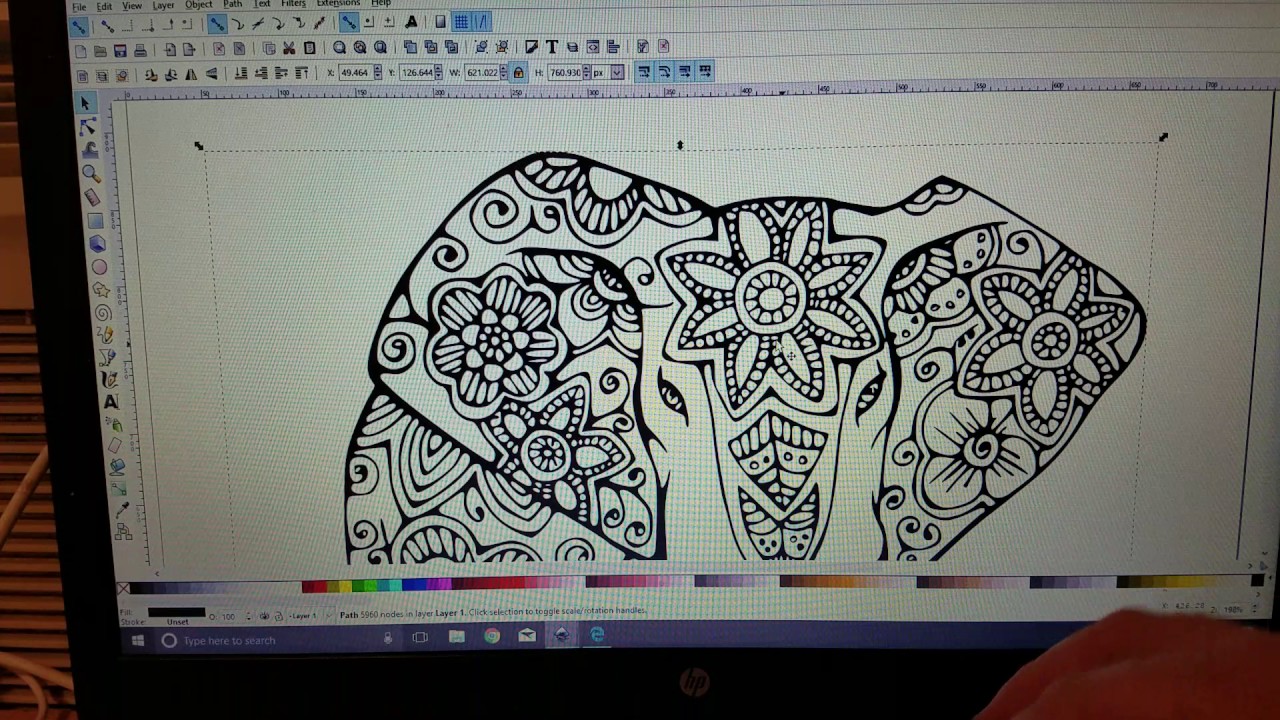
Task: Click the X position spinner arrows
Action: [x=378, y=73]
